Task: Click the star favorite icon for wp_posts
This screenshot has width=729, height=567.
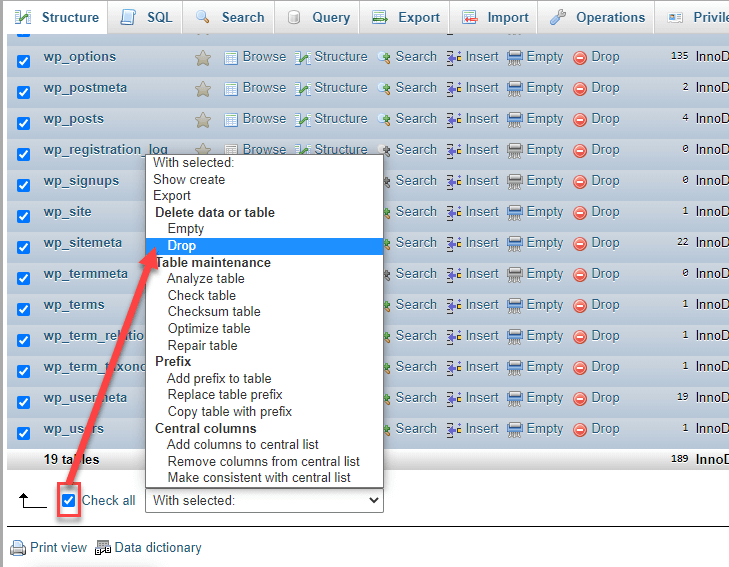Action: tap(203, 120)
